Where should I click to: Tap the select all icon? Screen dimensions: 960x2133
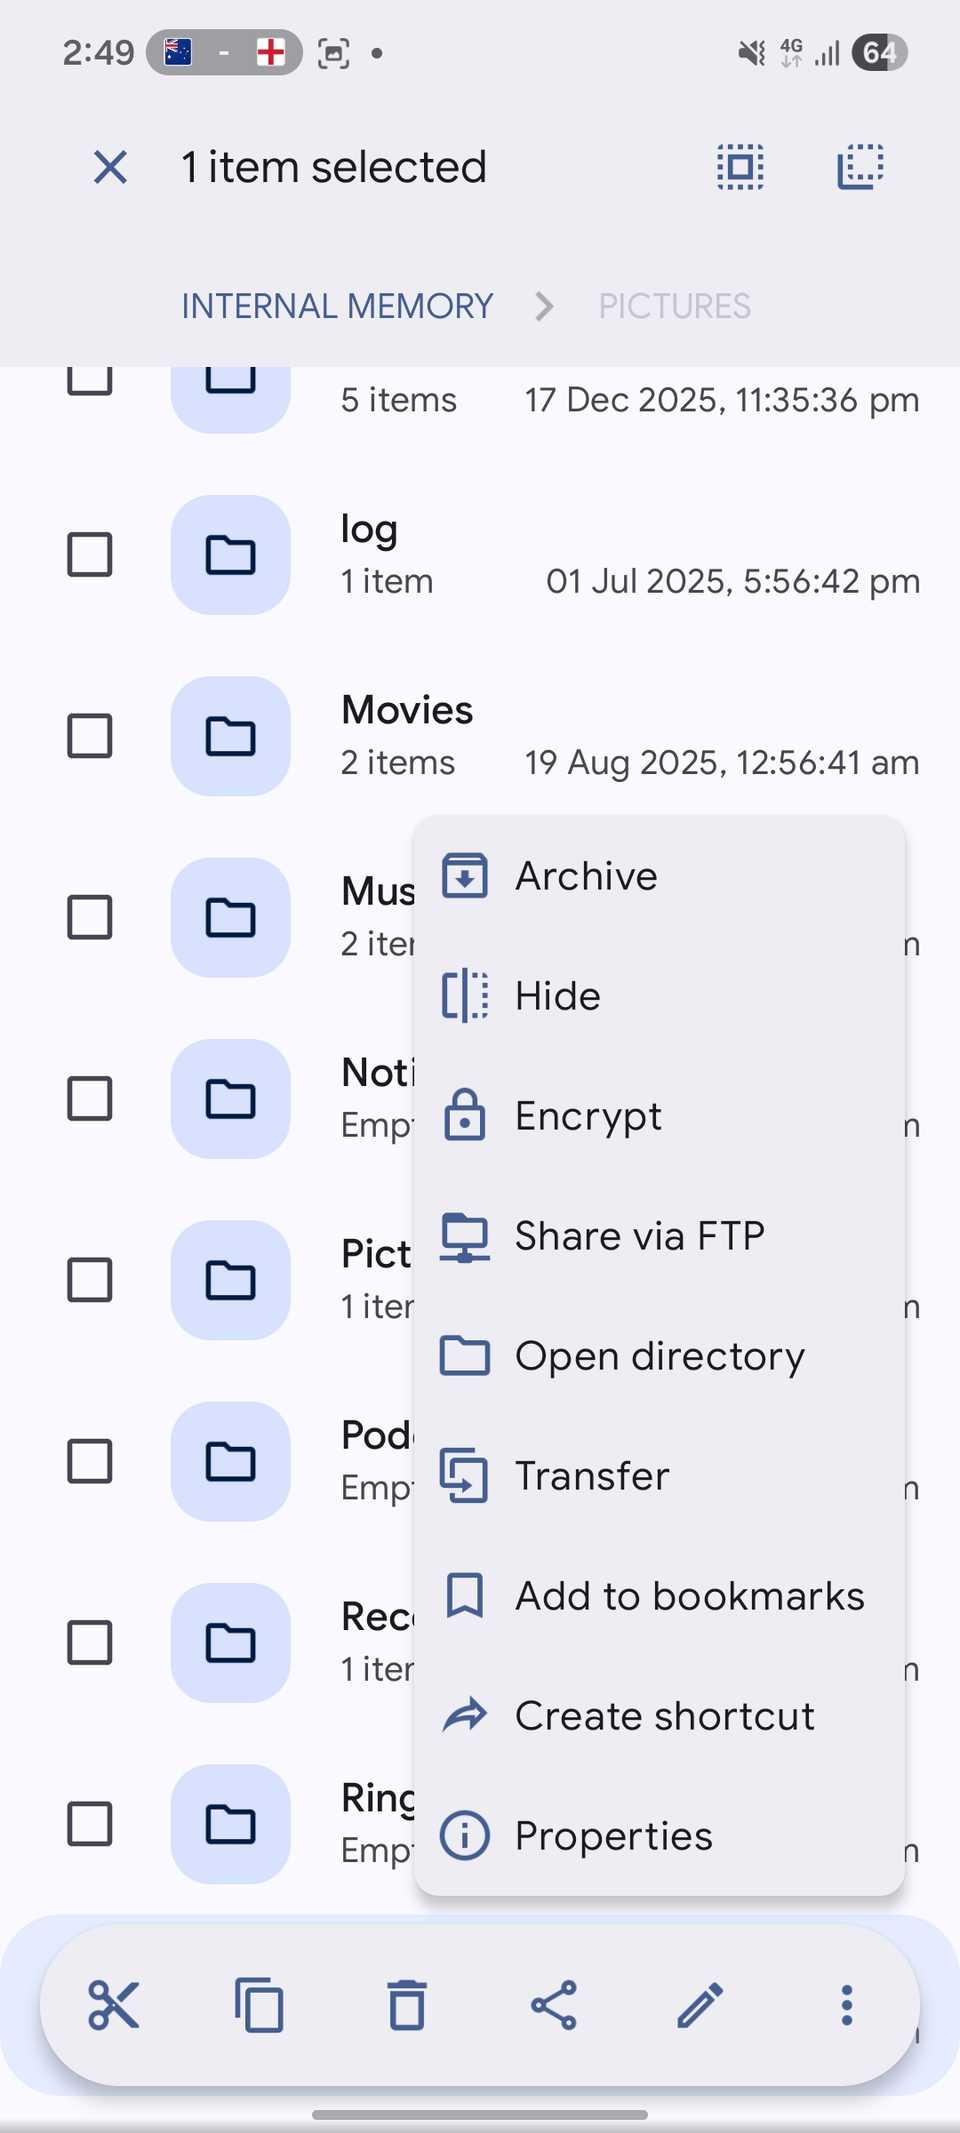coord(740,167)
